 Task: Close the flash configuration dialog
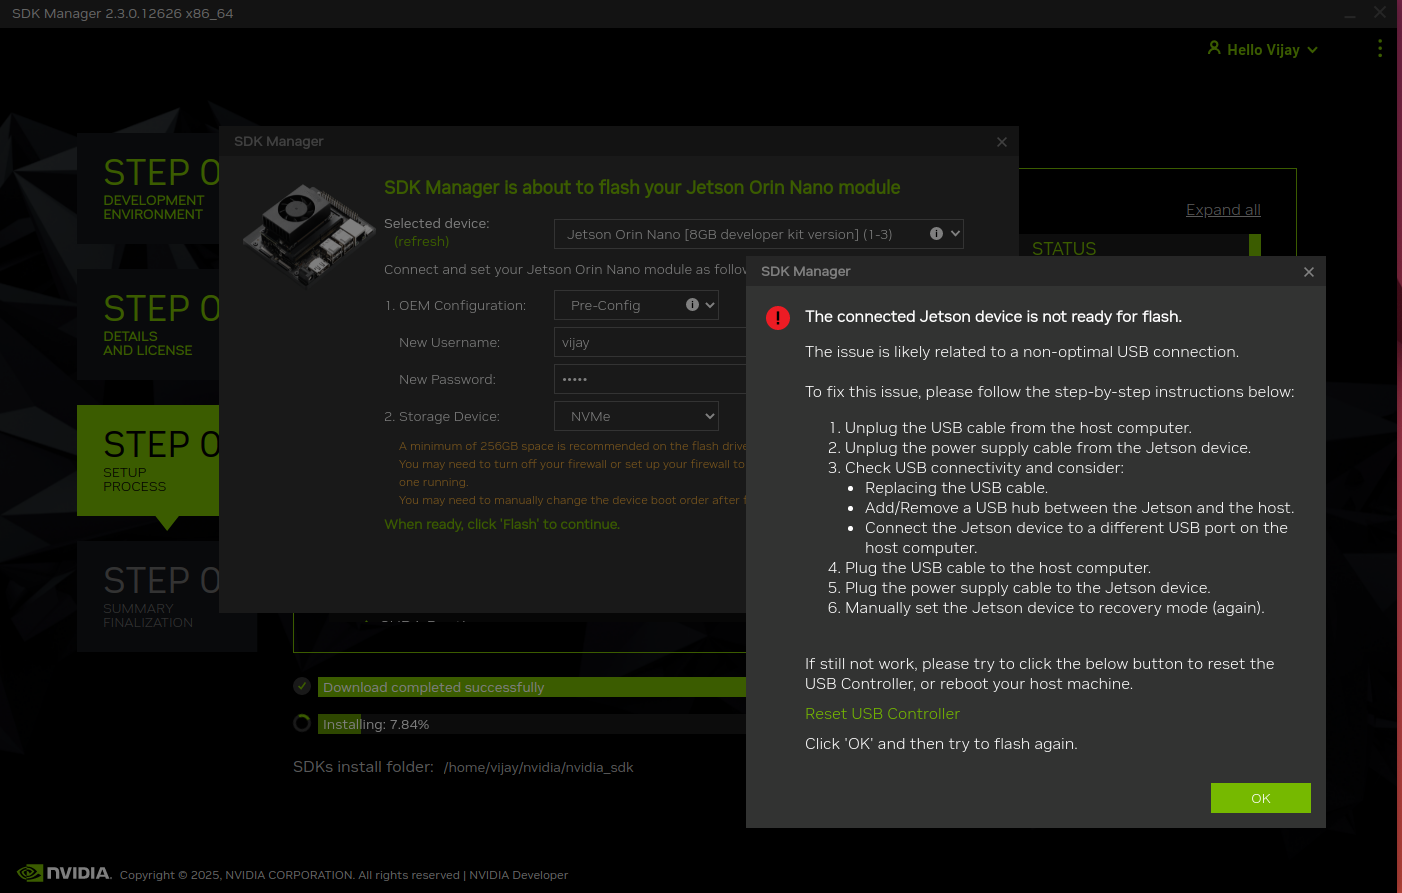[x=1002, y=142]
